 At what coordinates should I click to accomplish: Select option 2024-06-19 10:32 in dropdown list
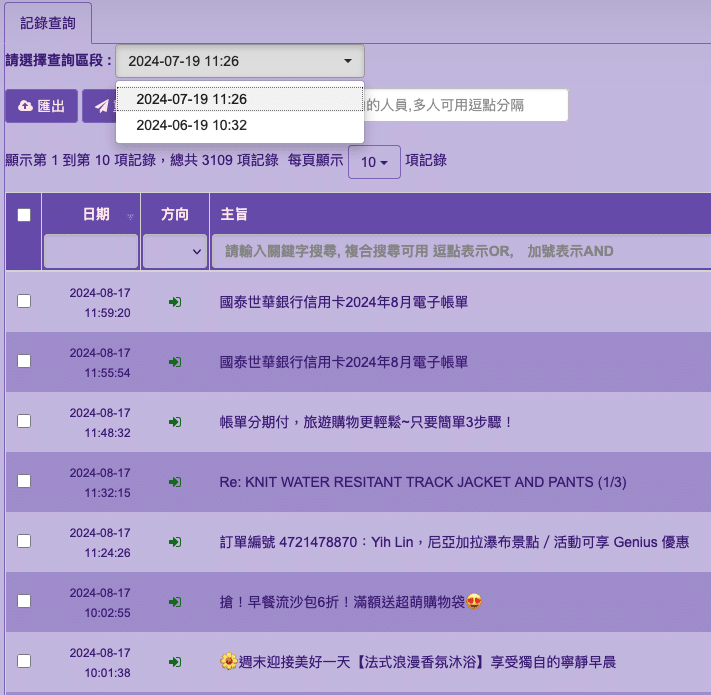point(240,125)
